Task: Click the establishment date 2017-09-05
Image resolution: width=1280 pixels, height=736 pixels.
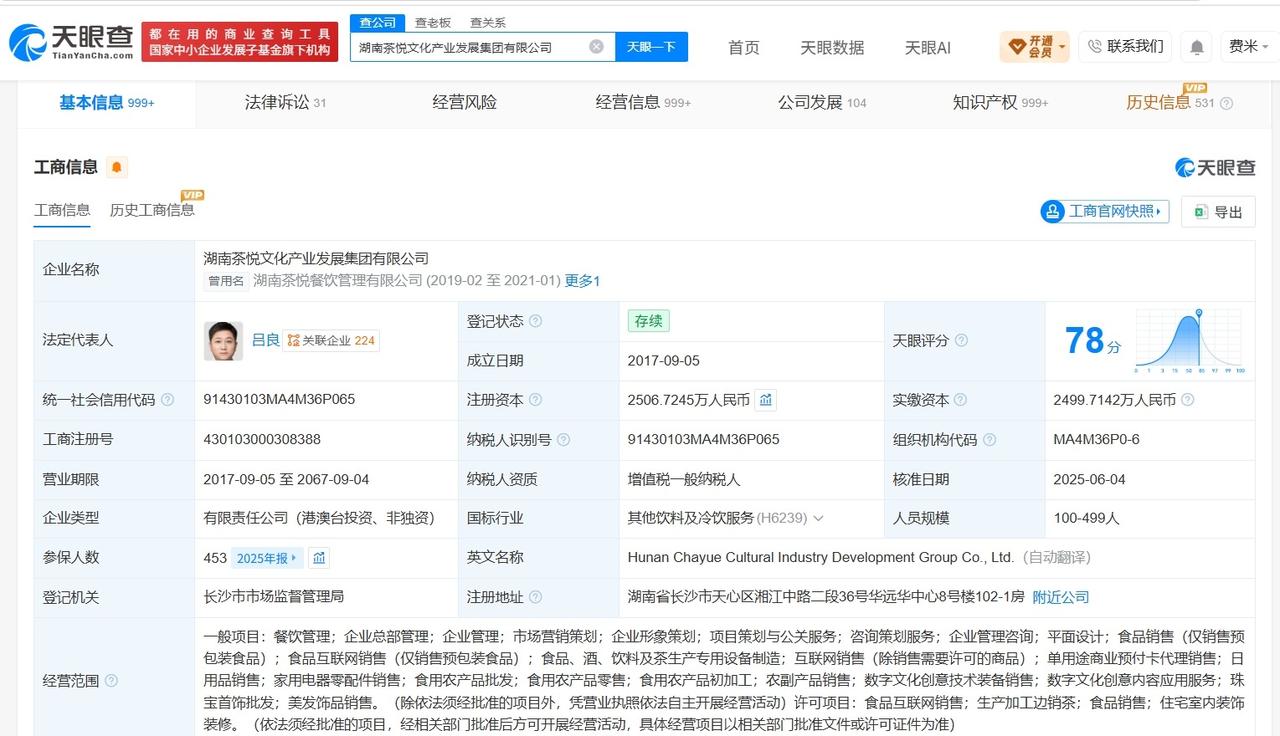Action: point(664,360)
